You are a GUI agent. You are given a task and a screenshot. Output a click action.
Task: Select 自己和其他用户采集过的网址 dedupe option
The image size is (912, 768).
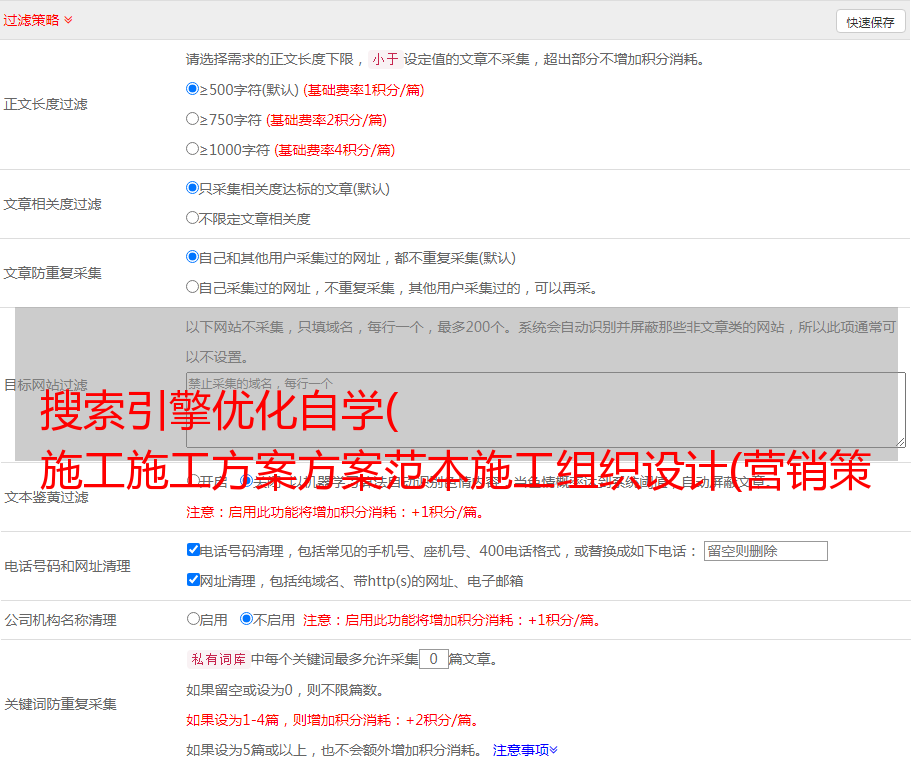(193, 257)
